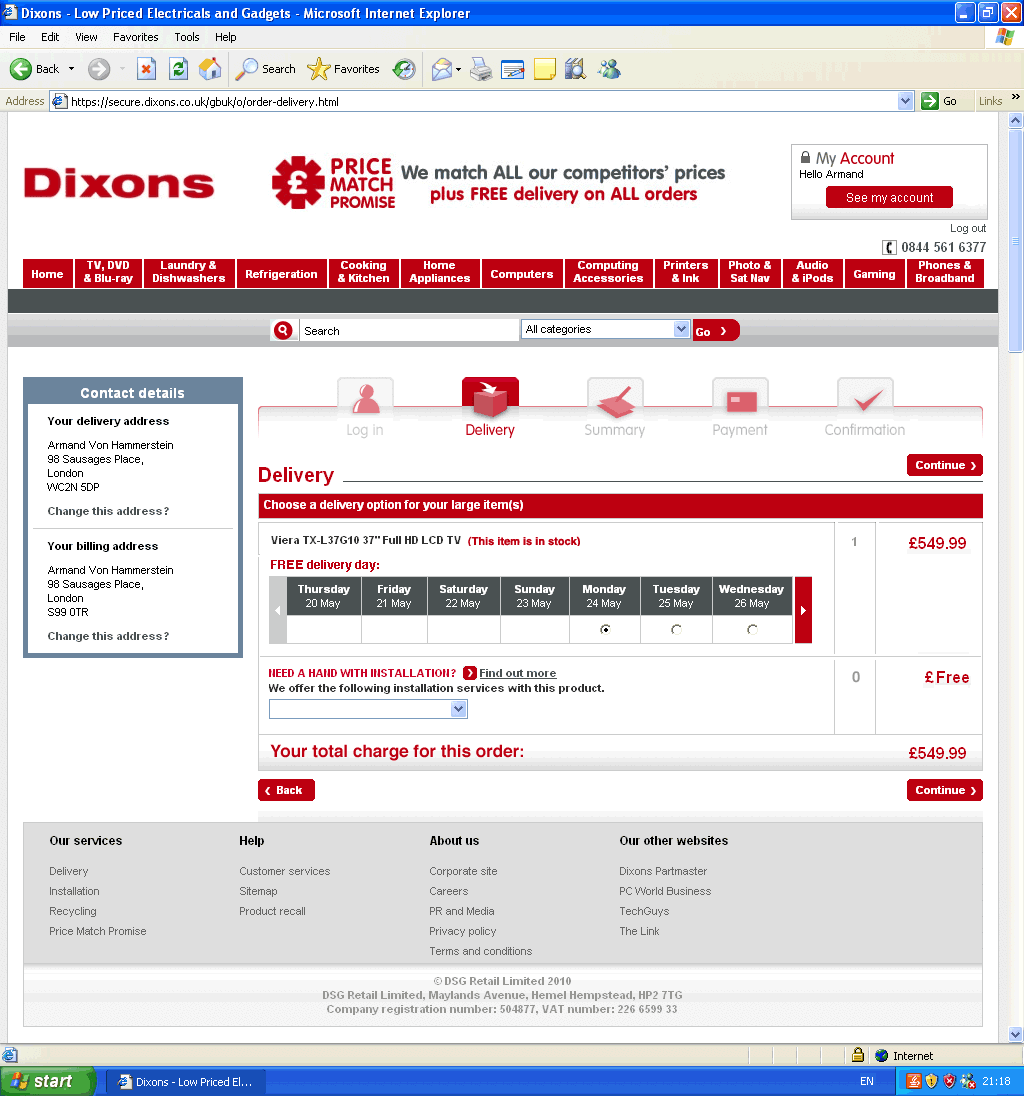The height and width of the screenshot is (1096, 1024).
Task: Click the EN language indicator in tray
Action: 867,1081
